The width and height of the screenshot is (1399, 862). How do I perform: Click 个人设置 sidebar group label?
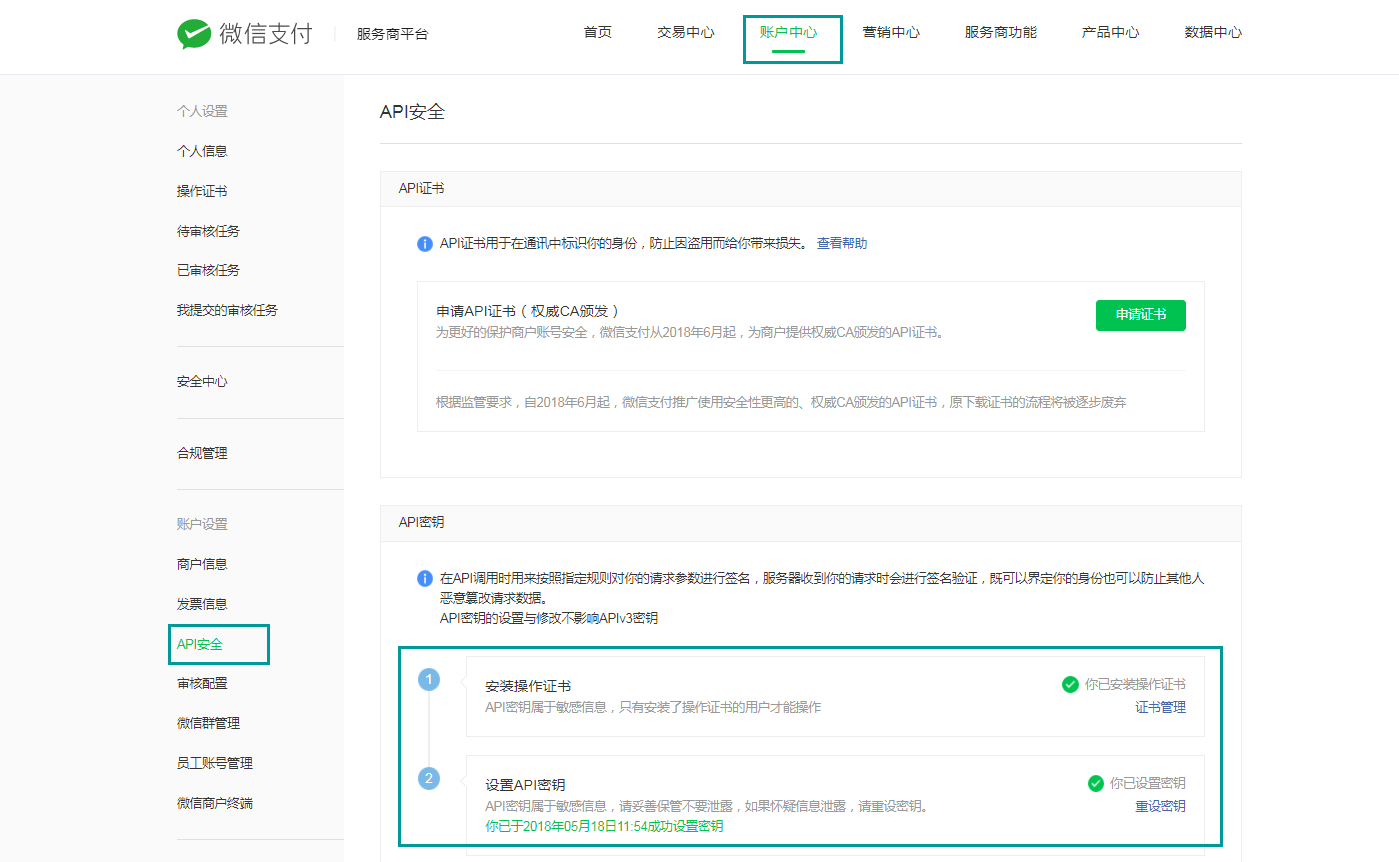[202, 111]
